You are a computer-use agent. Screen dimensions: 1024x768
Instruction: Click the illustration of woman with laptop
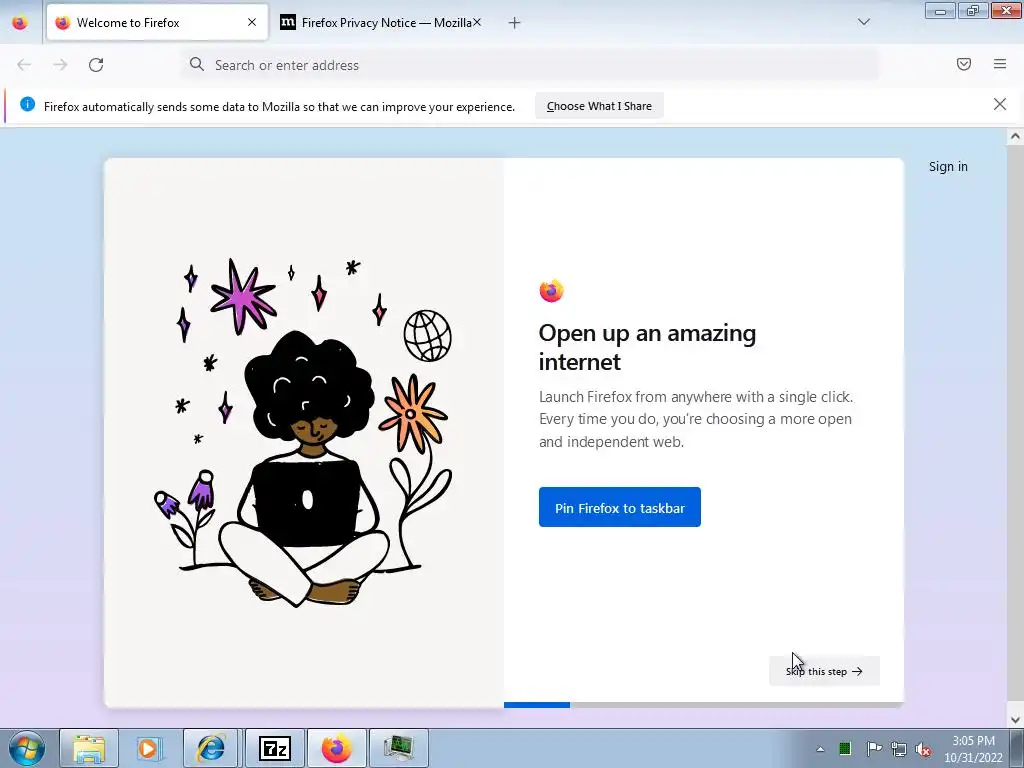[304, 433]
